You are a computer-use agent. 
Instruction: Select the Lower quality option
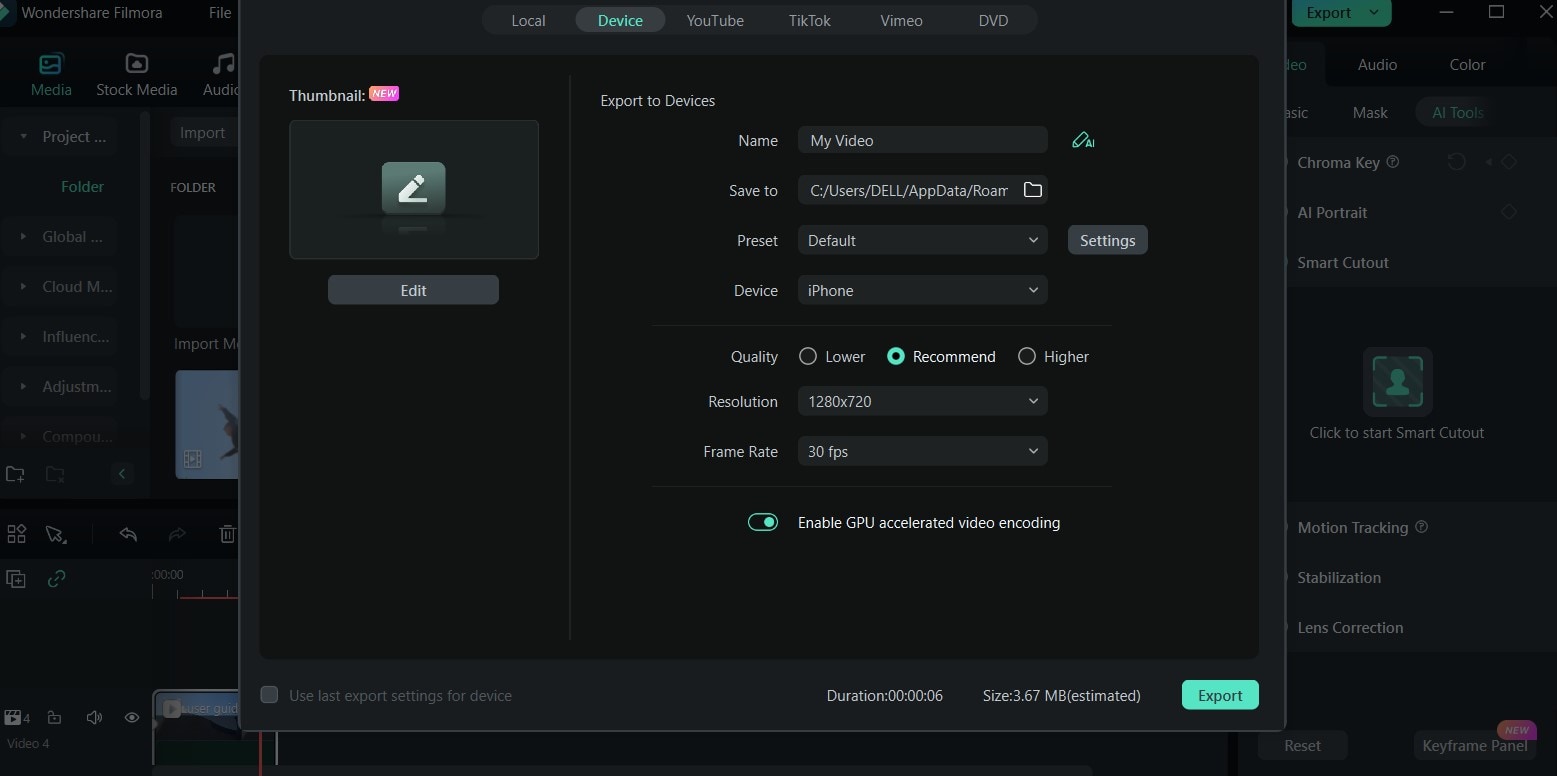point(832,356)
